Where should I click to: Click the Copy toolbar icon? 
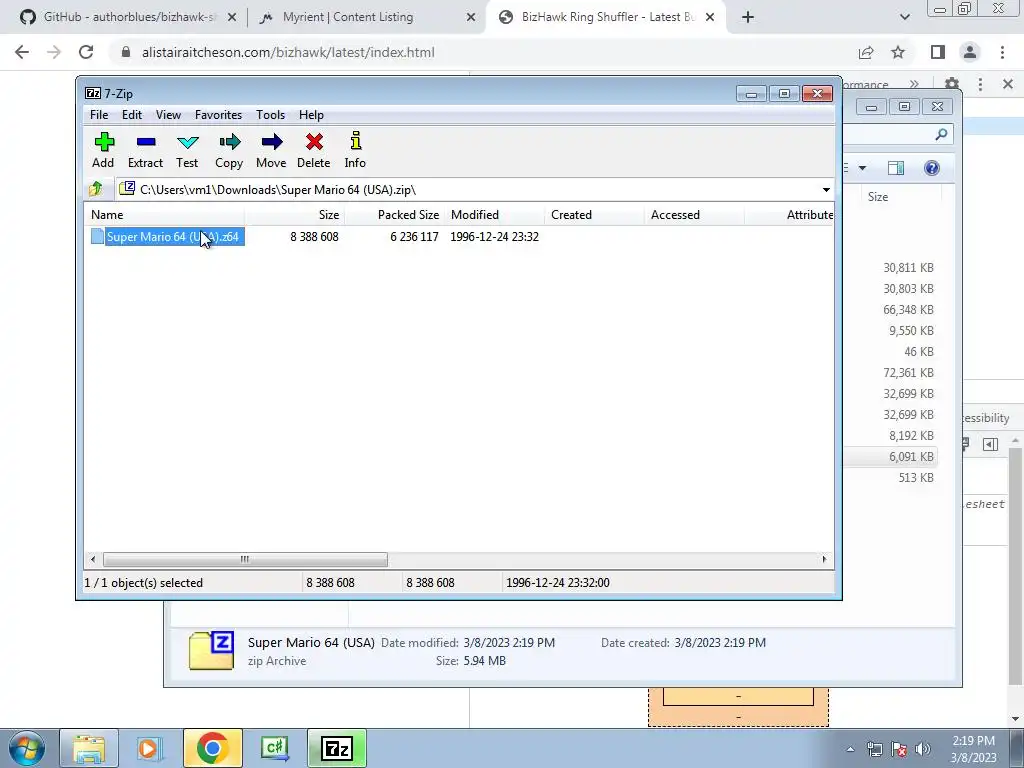click(x=229, y=150)
